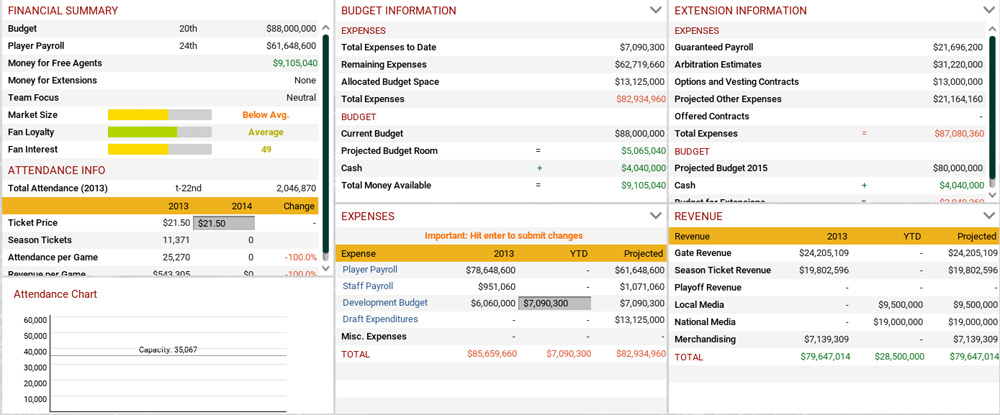Screen dimensions: 1000x415
Task: Open the Draft Expenditures link
Action: pyautogui.click(x=380, y=320)
